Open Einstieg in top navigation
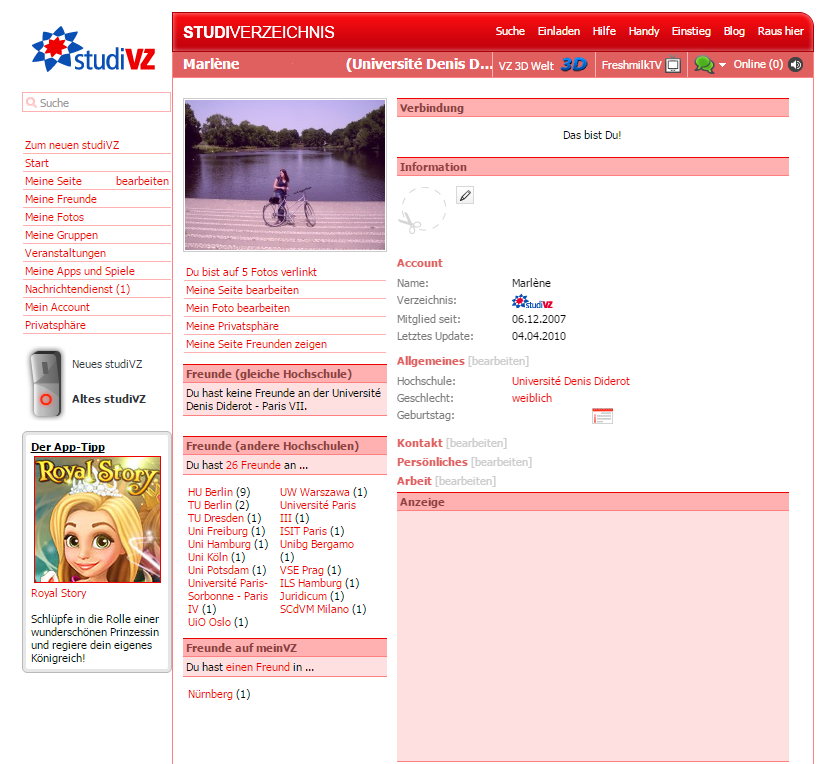 (691, 31)
